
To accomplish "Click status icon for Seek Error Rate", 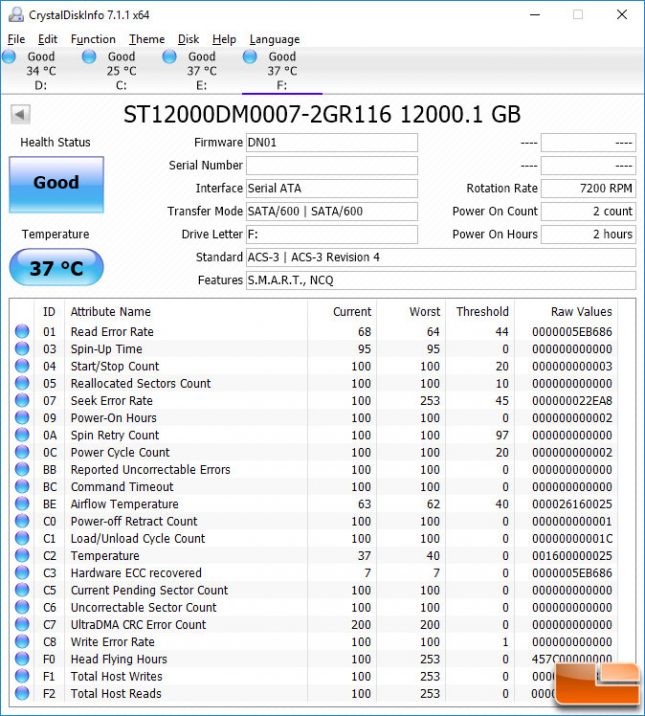I will 22,400.
